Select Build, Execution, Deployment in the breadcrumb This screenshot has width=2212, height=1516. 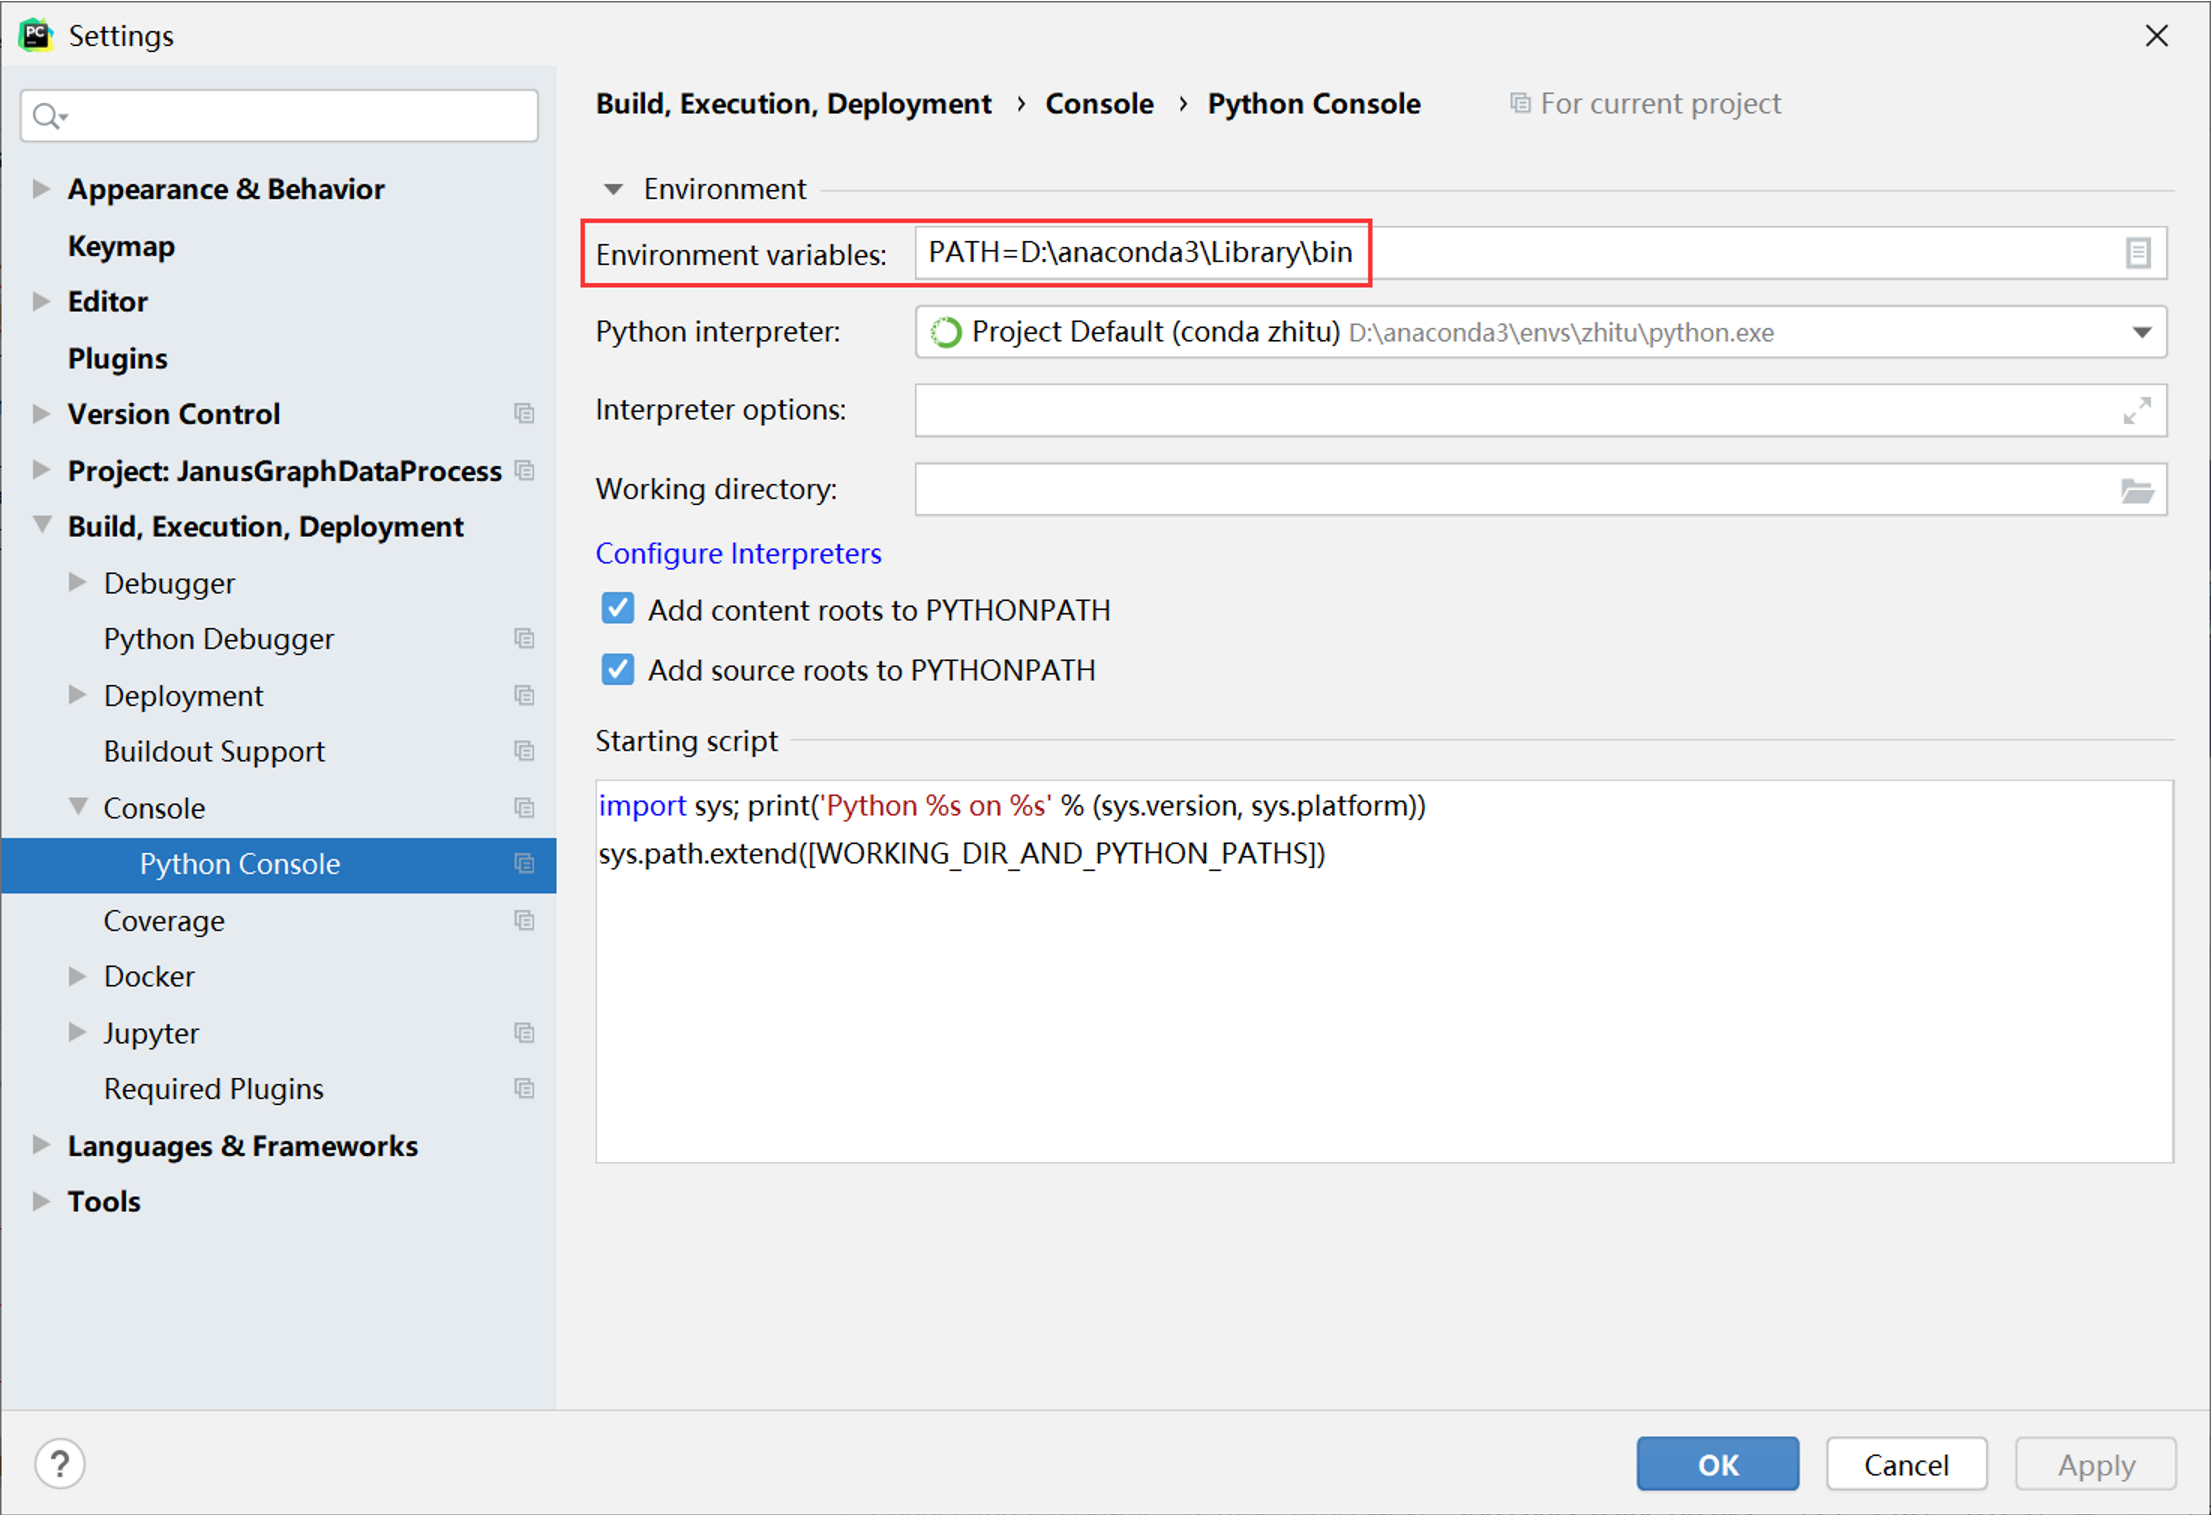pos(793,103)
